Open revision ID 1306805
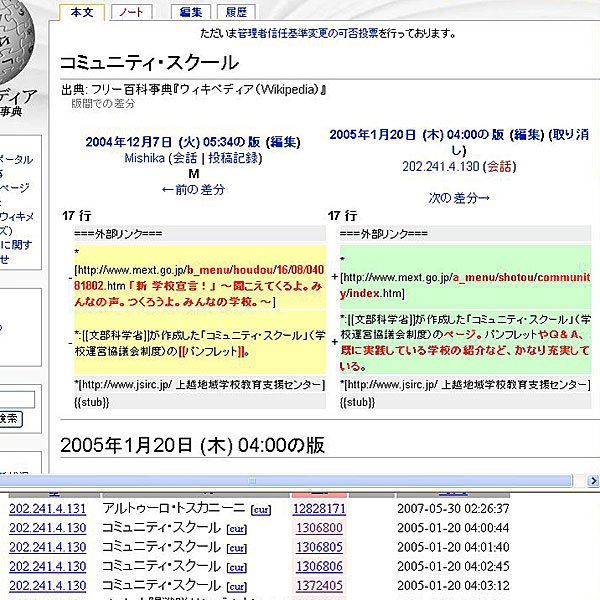Viewport: 600px width, 600px height. 319,547
